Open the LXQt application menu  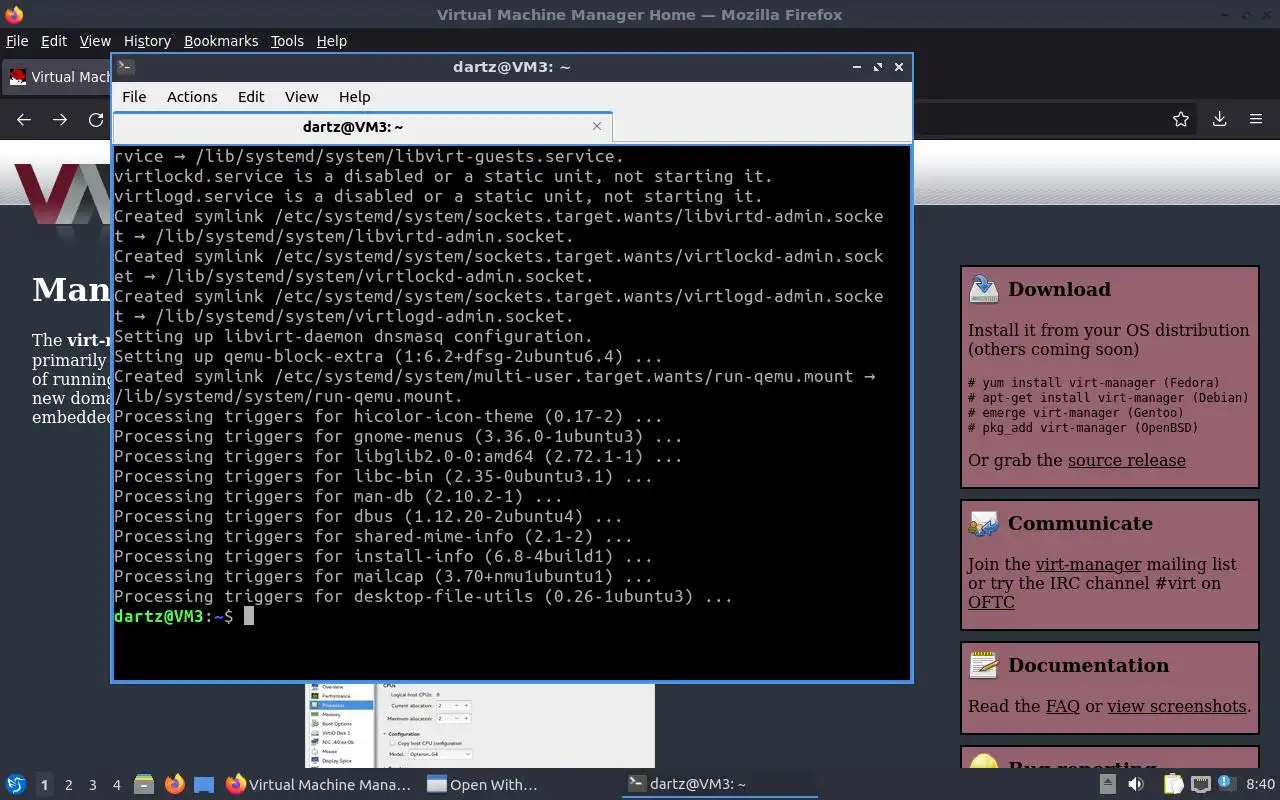pos(16,784)
